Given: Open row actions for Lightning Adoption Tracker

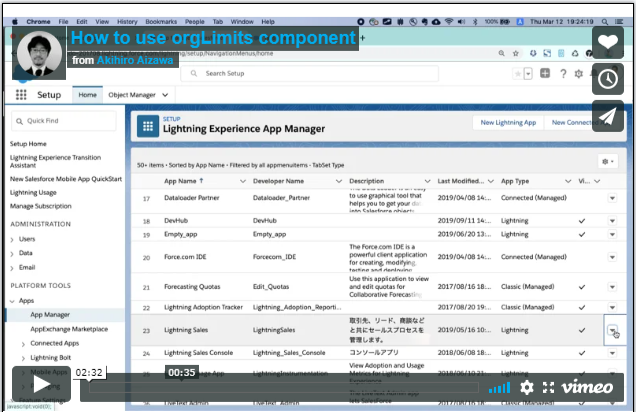Looking at the screenshot, I should pyautogui.click(x=612, y=307).
